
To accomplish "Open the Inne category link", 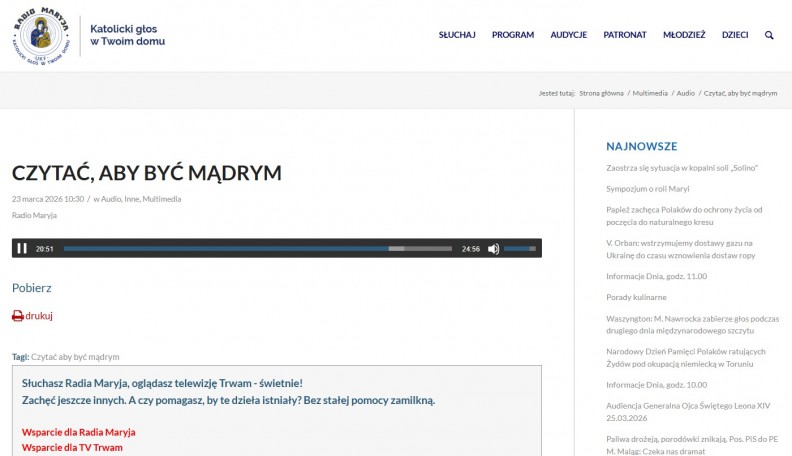I will click(x=131, y=199).
